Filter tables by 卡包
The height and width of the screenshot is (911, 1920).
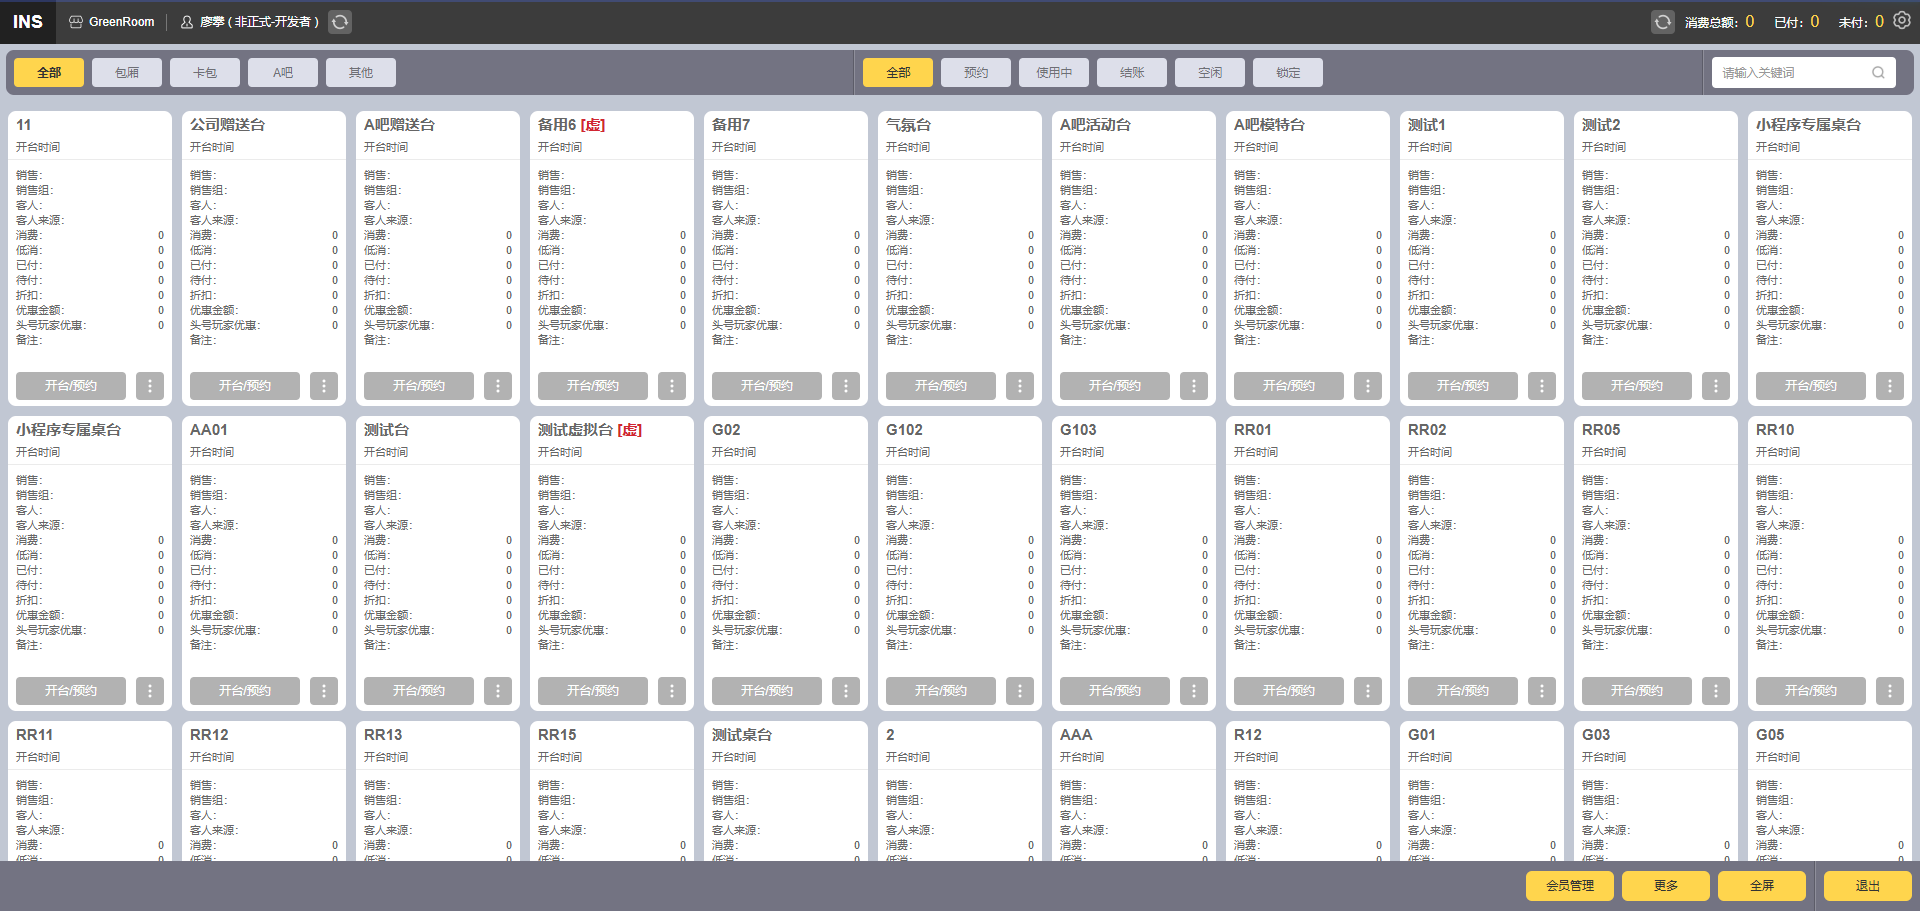[205, 73]
